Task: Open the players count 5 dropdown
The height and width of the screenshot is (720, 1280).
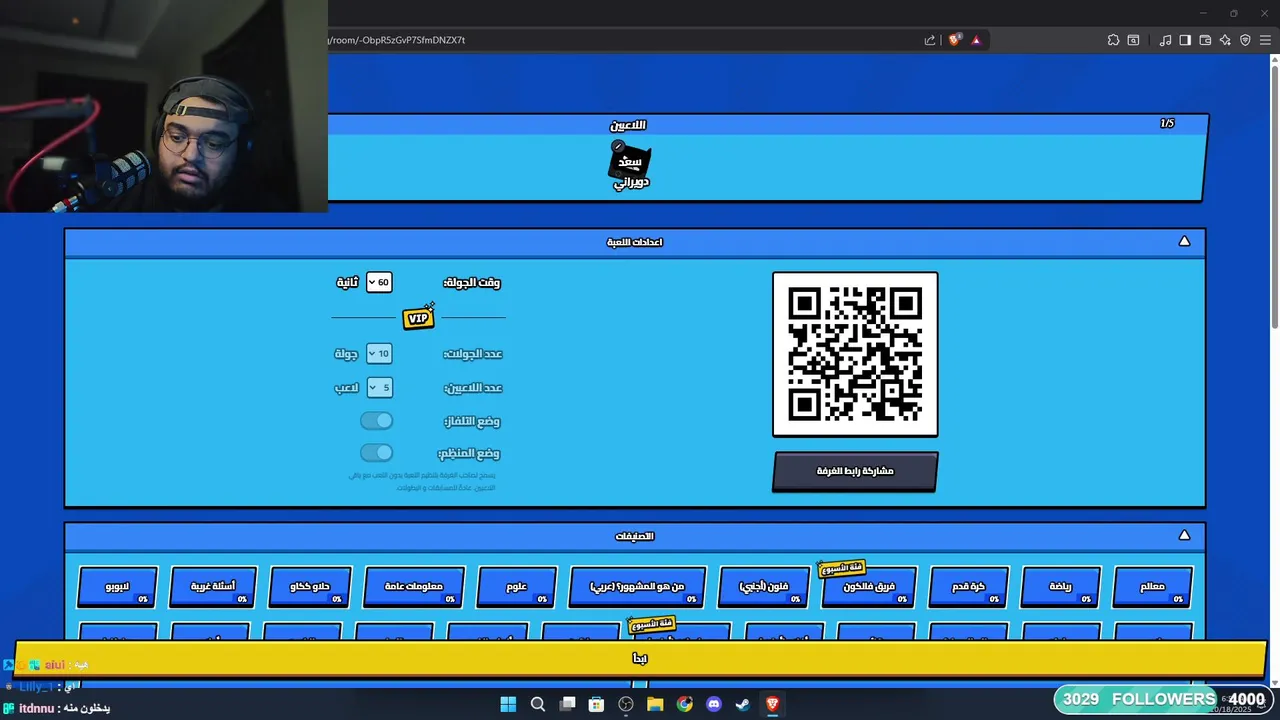Action: [x=379, y=387]
